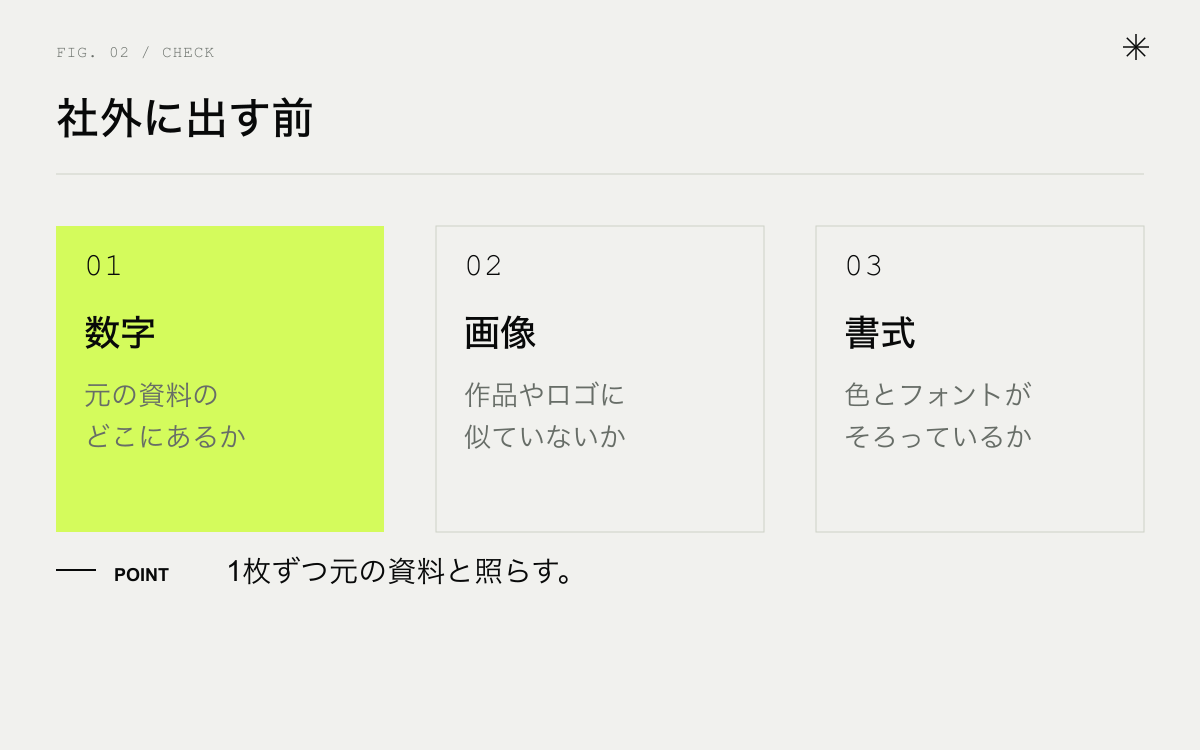Select the 書式 card
The height and width of the screenshot is (750, 1200).
click(980, 379)
